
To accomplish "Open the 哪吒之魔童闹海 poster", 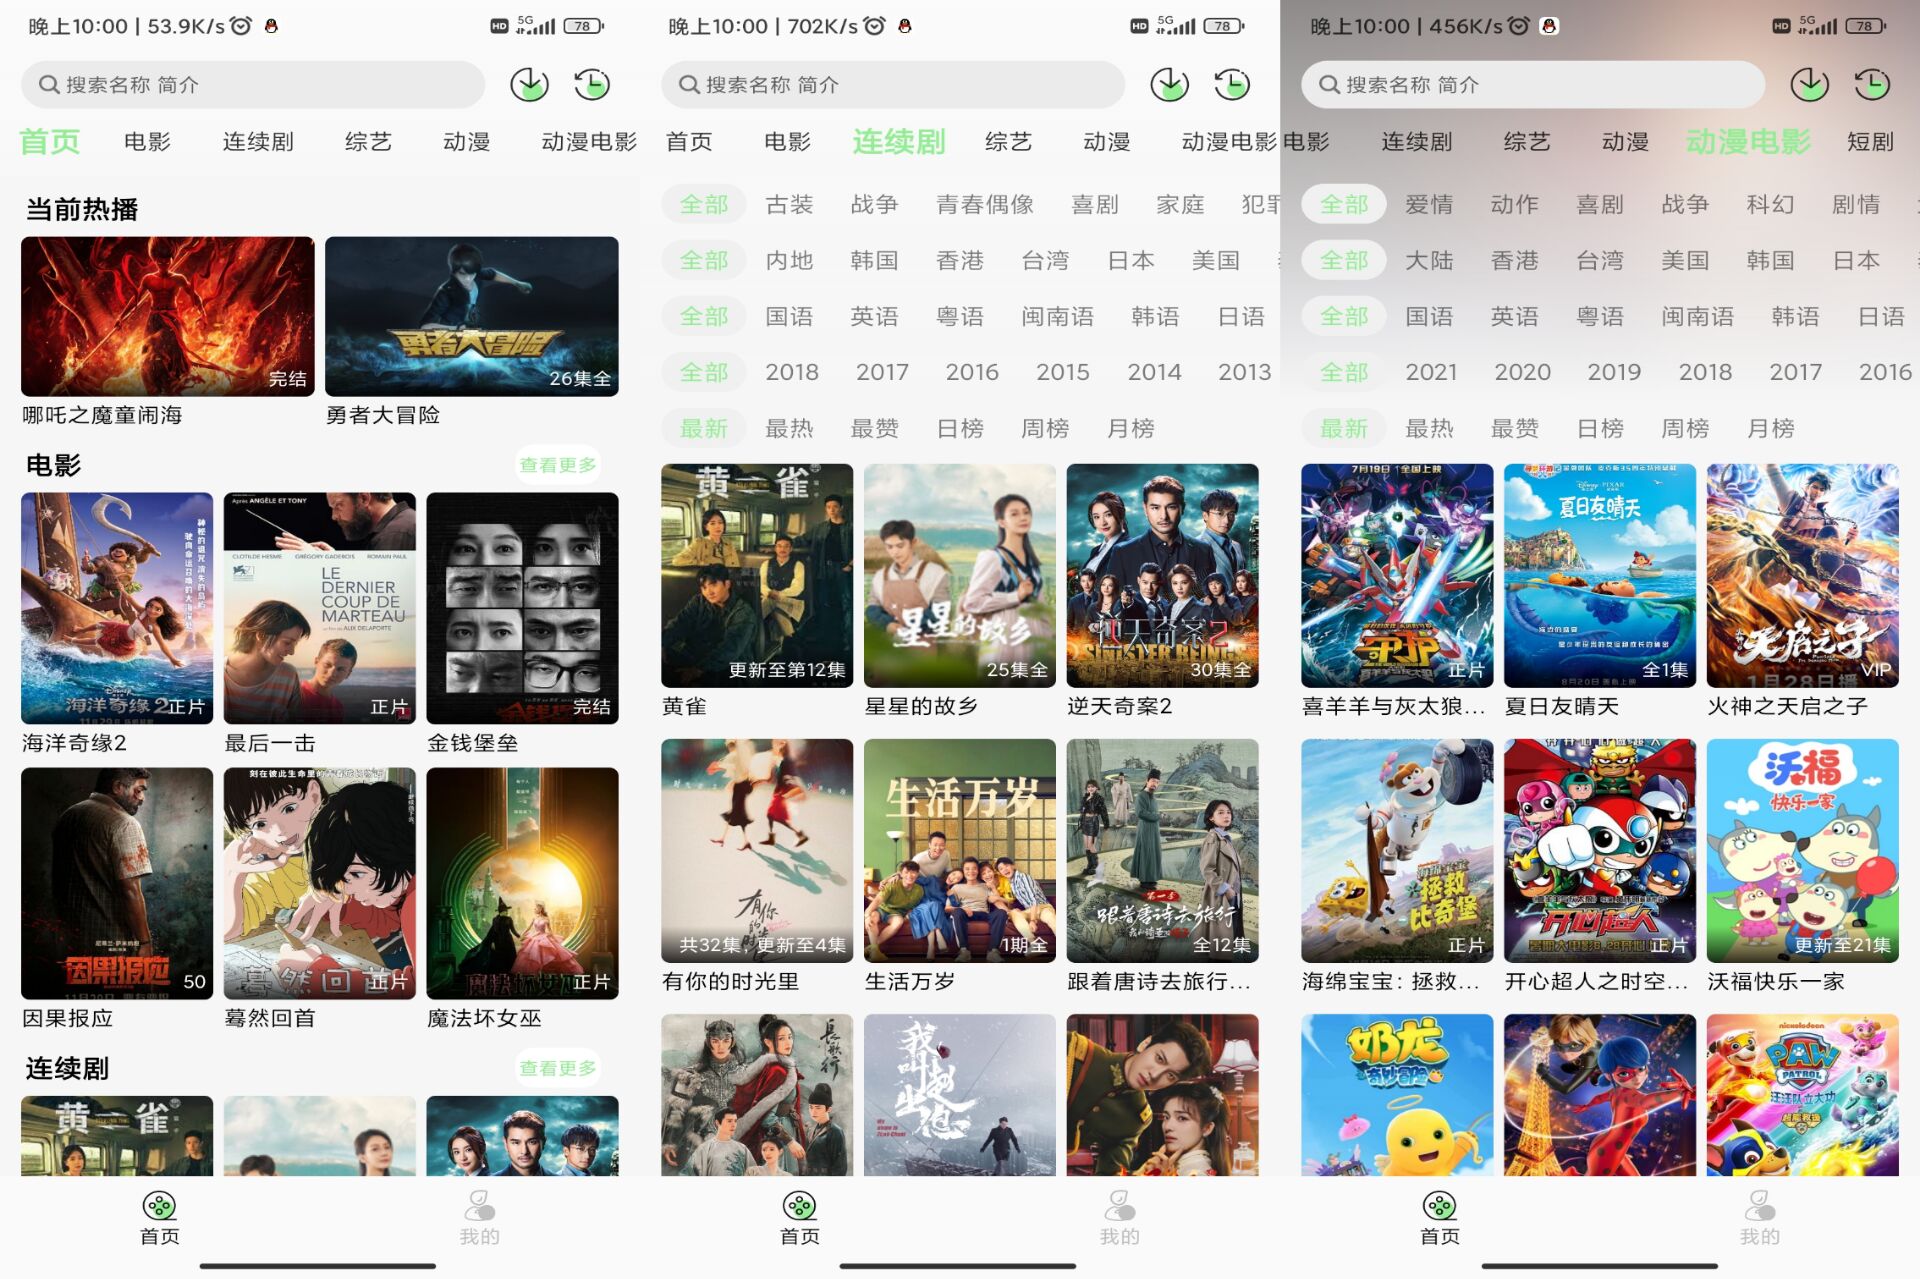I will point(166,316).
